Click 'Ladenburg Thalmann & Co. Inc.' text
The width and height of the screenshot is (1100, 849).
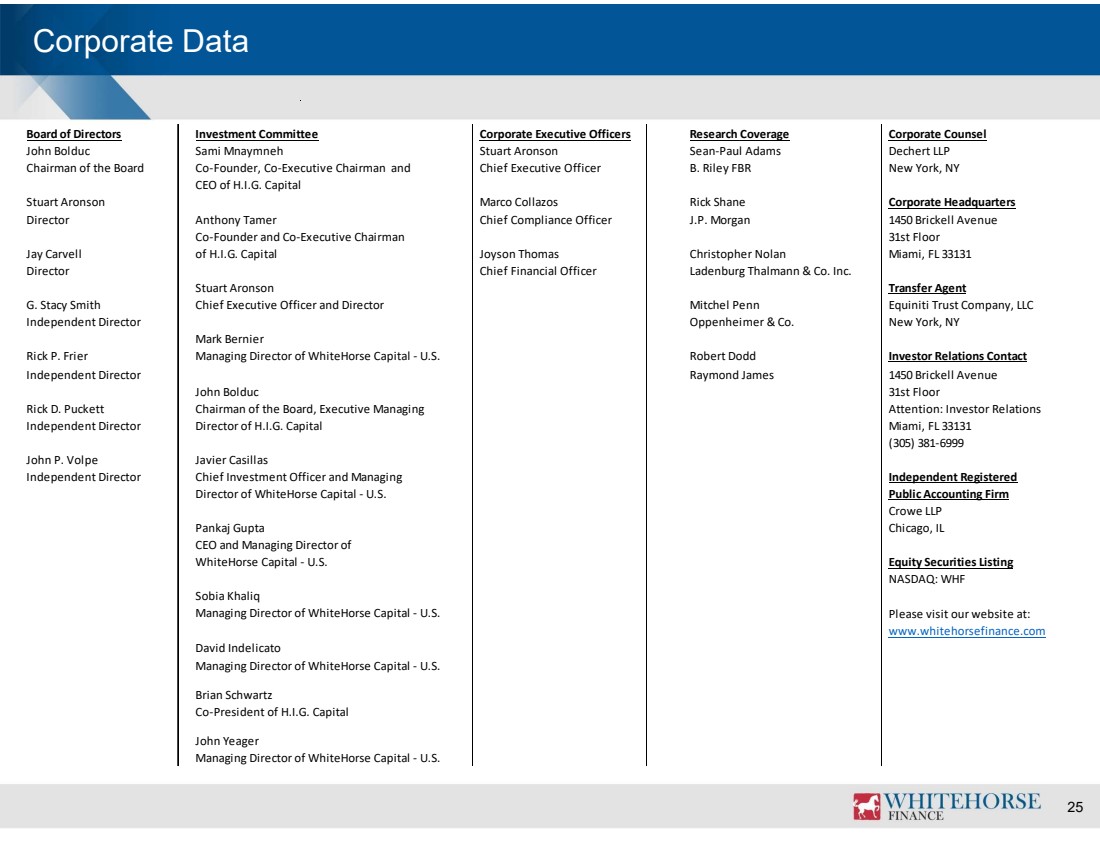coord(770,271)
